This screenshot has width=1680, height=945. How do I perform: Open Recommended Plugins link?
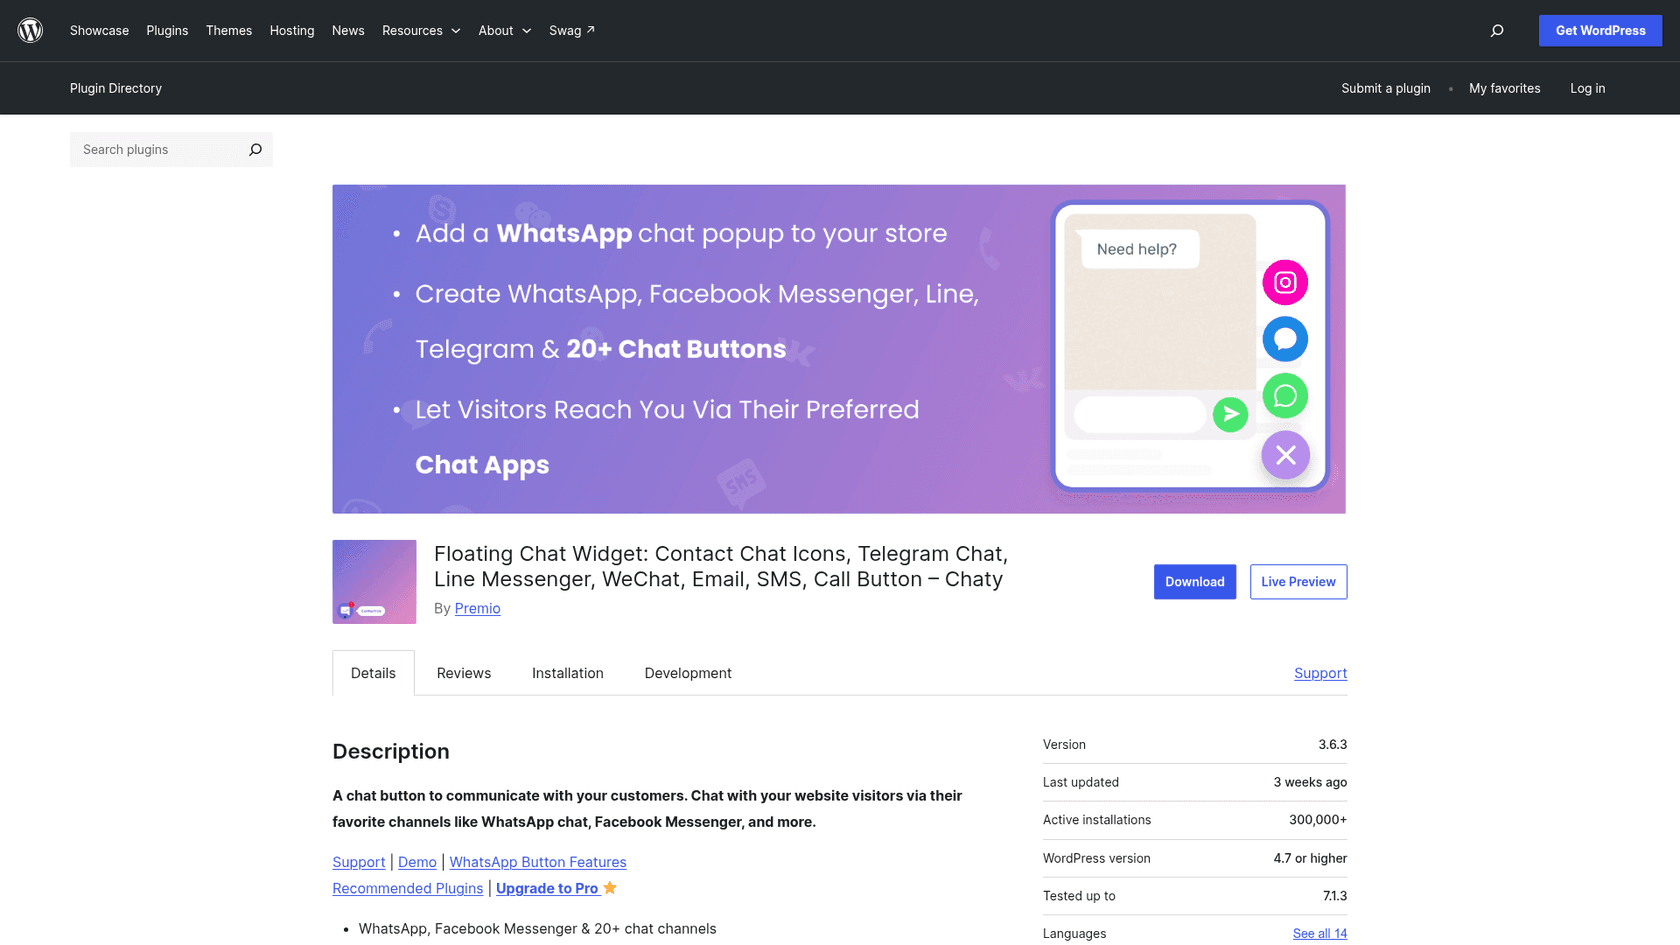407,888
